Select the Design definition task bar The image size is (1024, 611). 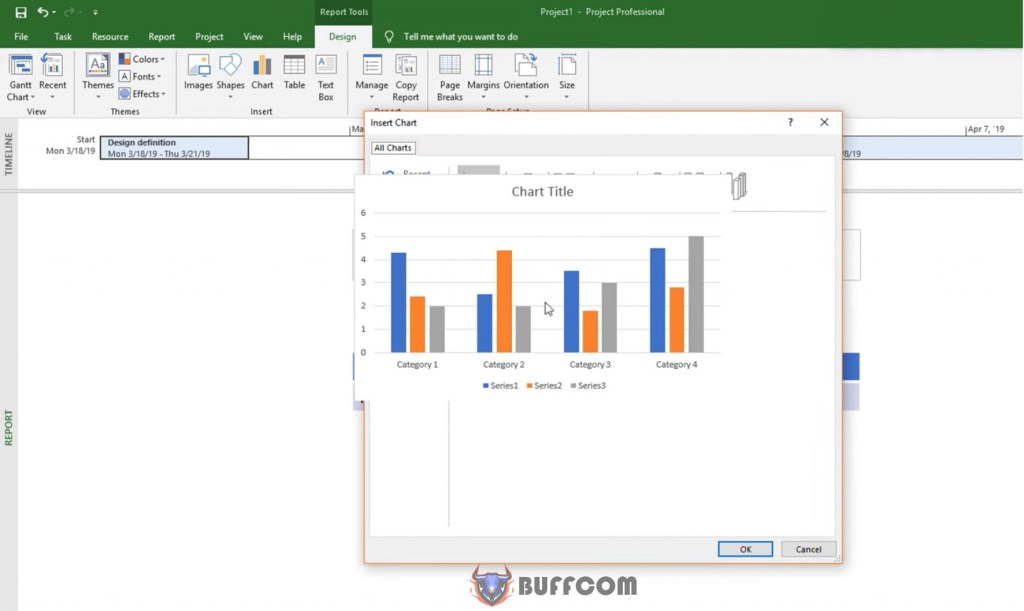click(x=175, y=147)
